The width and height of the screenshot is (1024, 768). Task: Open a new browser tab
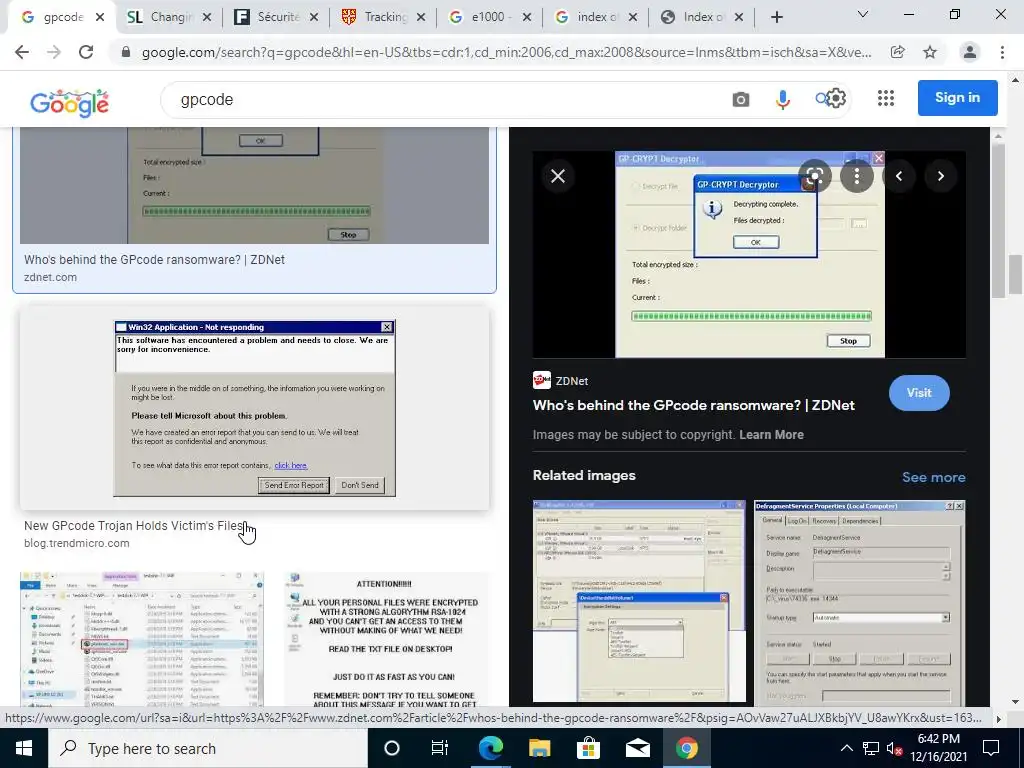[x=776, y=18]
